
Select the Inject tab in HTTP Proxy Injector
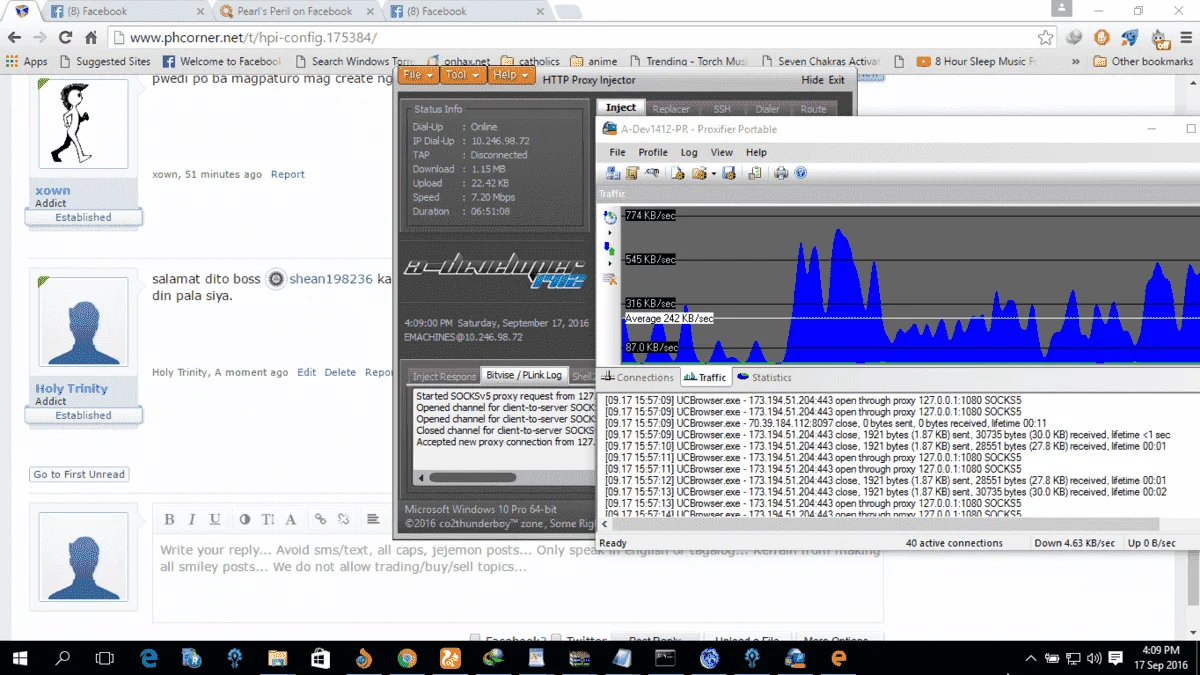620,108
